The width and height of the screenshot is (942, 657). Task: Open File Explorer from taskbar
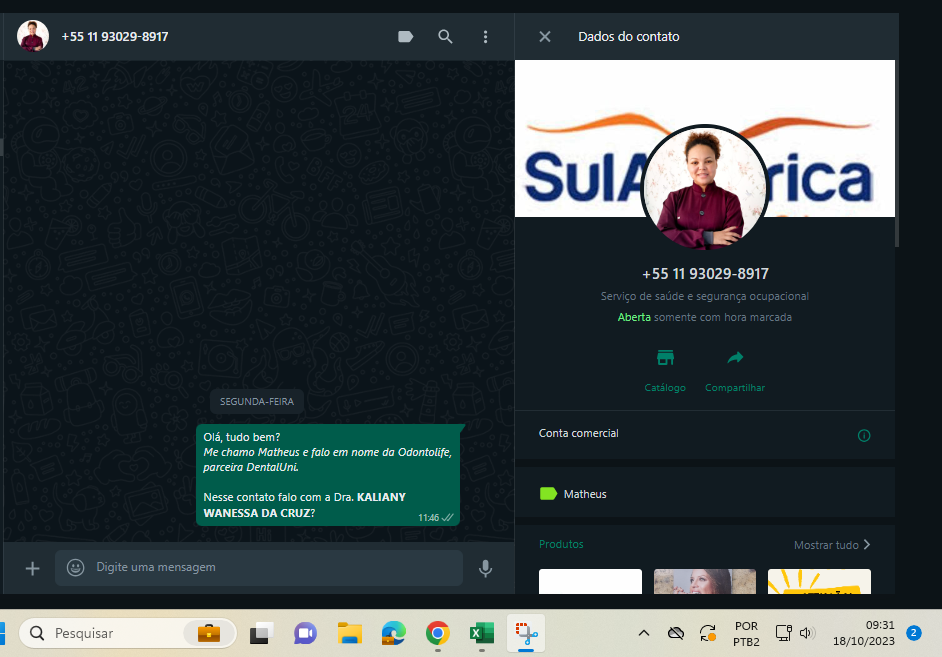[x=350, y=633]
